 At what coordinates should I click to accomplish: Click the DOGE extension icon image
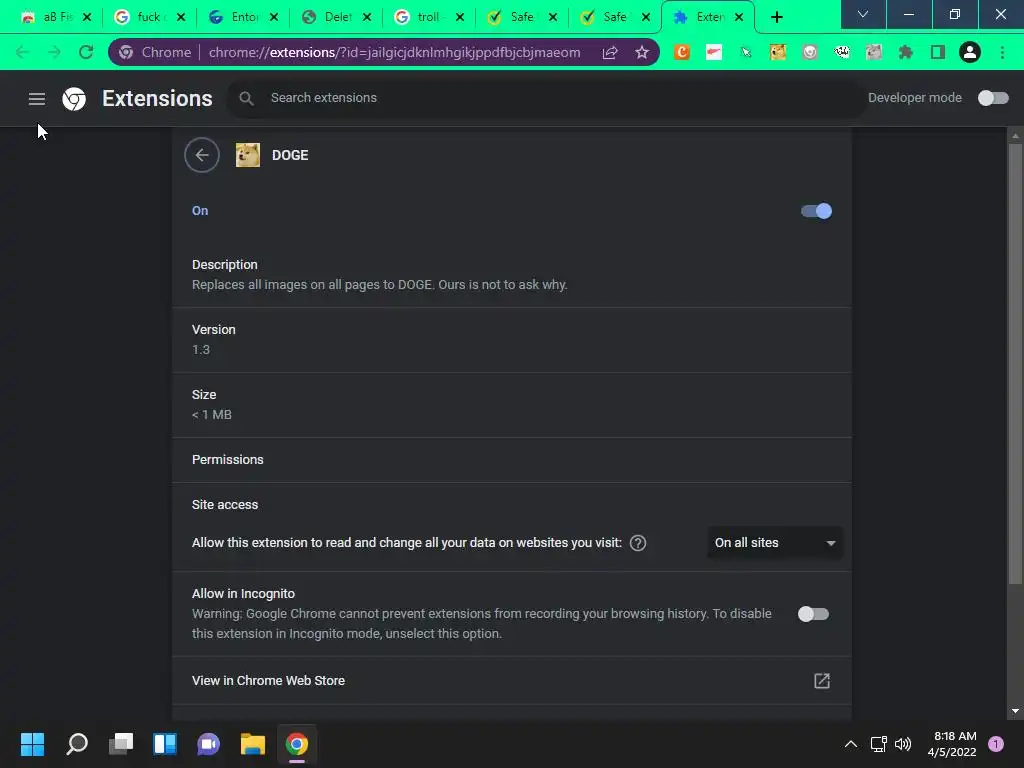(x=248, y=155)
